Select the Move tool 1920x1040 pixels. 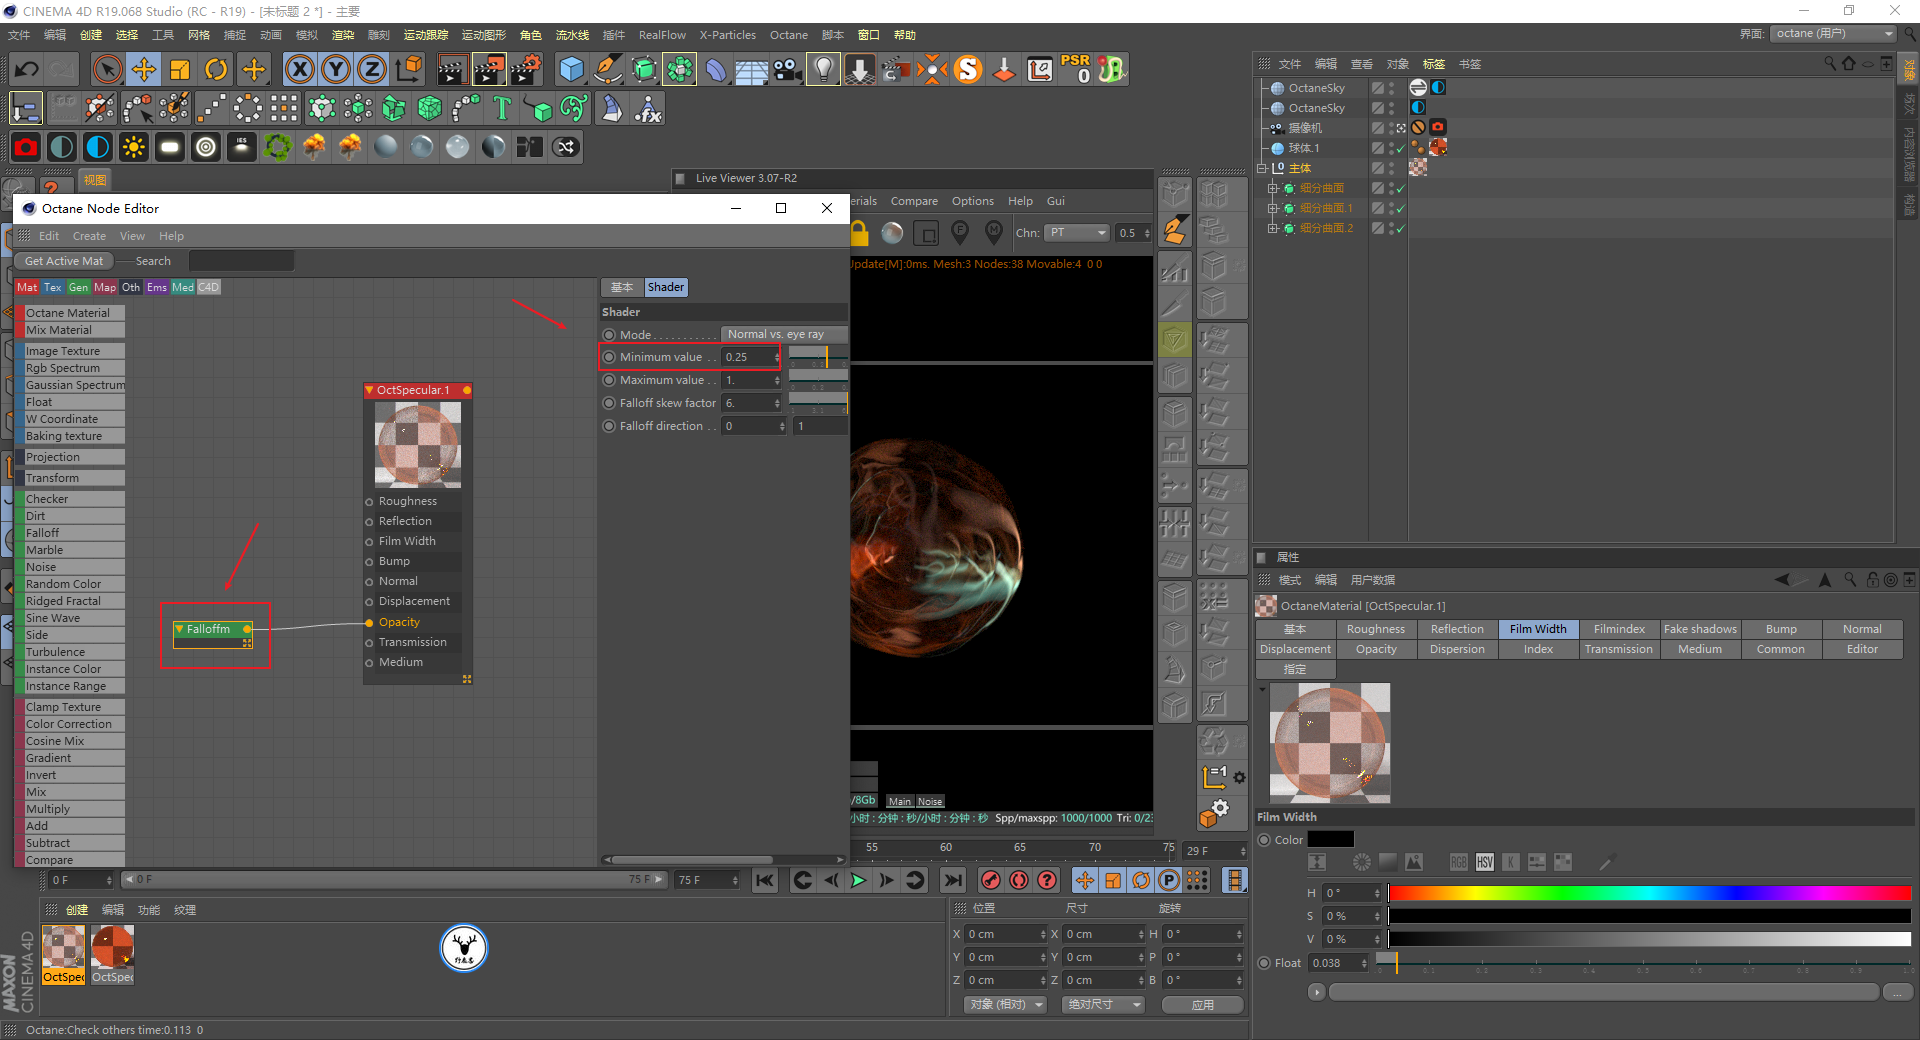tap(144, 69)
